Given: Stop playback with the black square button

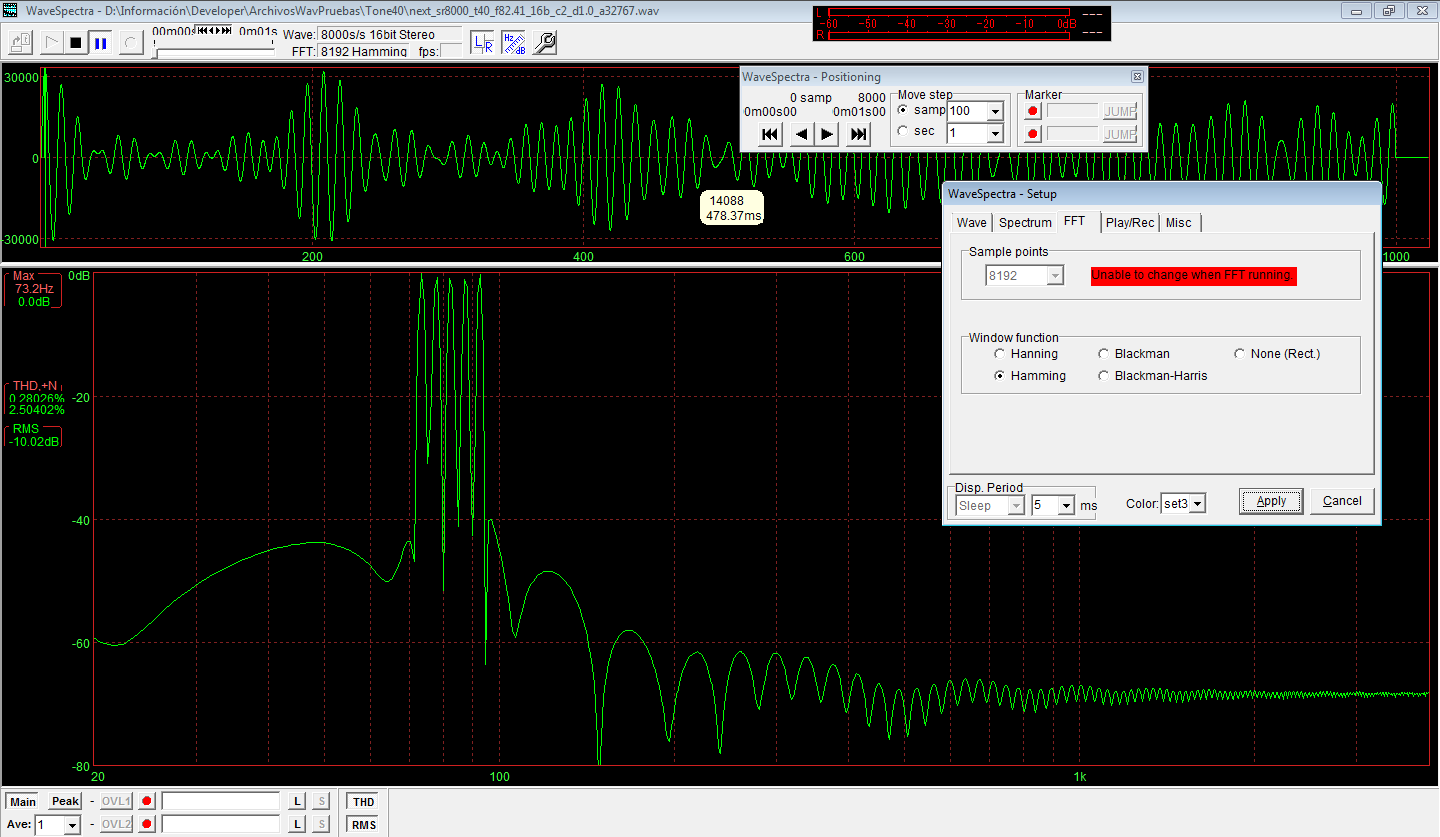Looking at the screenshot, I should [x=75, y=43].
